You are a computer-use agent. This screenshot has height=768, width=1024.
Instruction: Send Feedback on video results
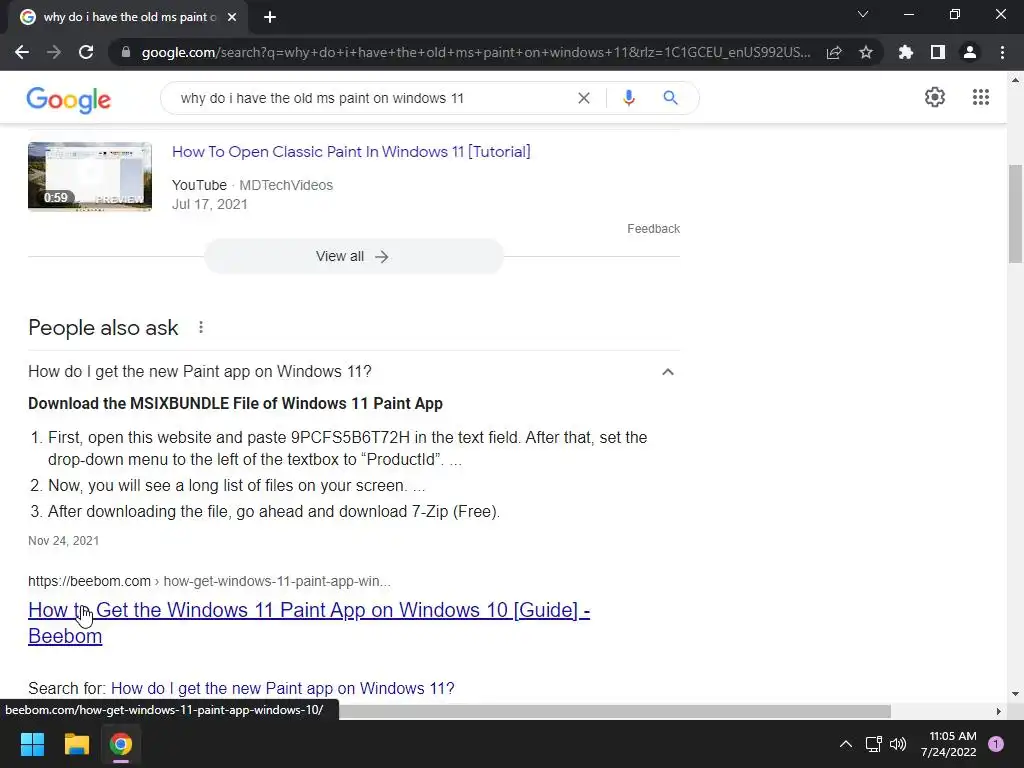click(x=653, y=229)
